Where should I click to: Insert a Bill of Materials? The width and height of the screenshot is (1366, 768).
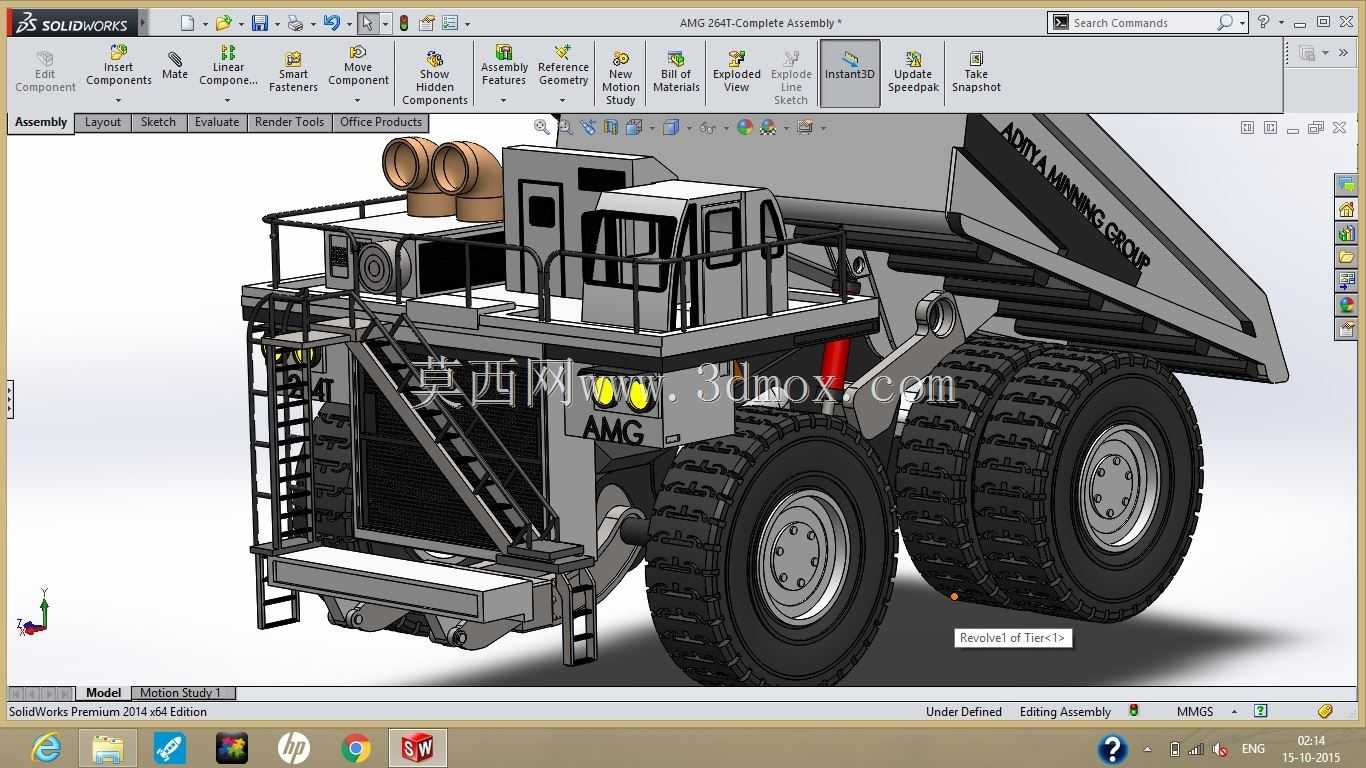676,73
